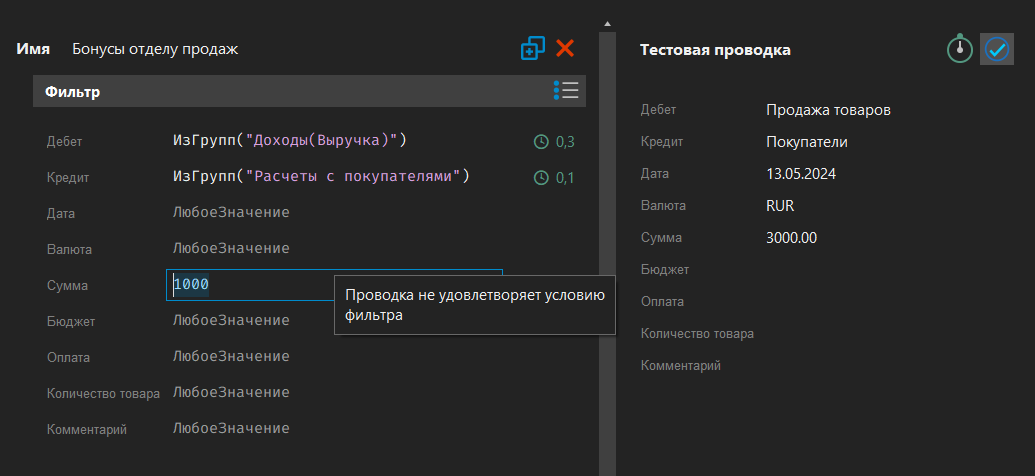
Task: Click the Валюта filter value ЛюбоеЗначение
Action: pyautogui.click(x=231, y=248)
